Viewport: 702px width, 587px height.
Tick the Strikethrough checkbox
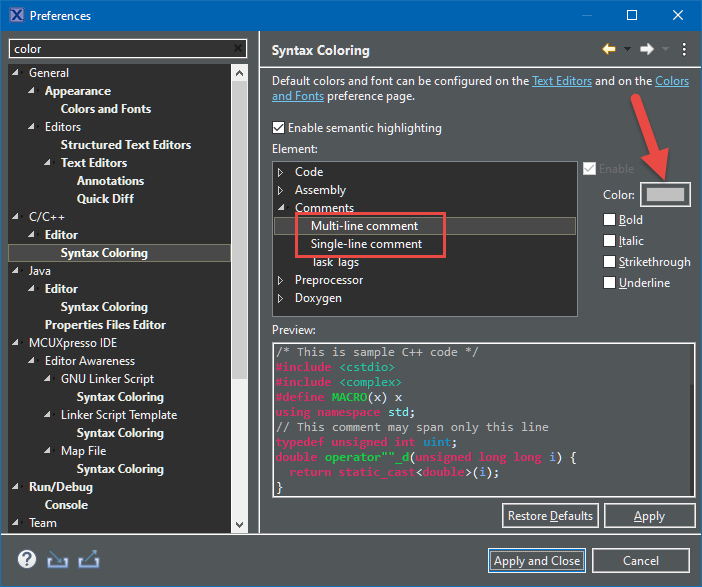[x=609, y=262]
